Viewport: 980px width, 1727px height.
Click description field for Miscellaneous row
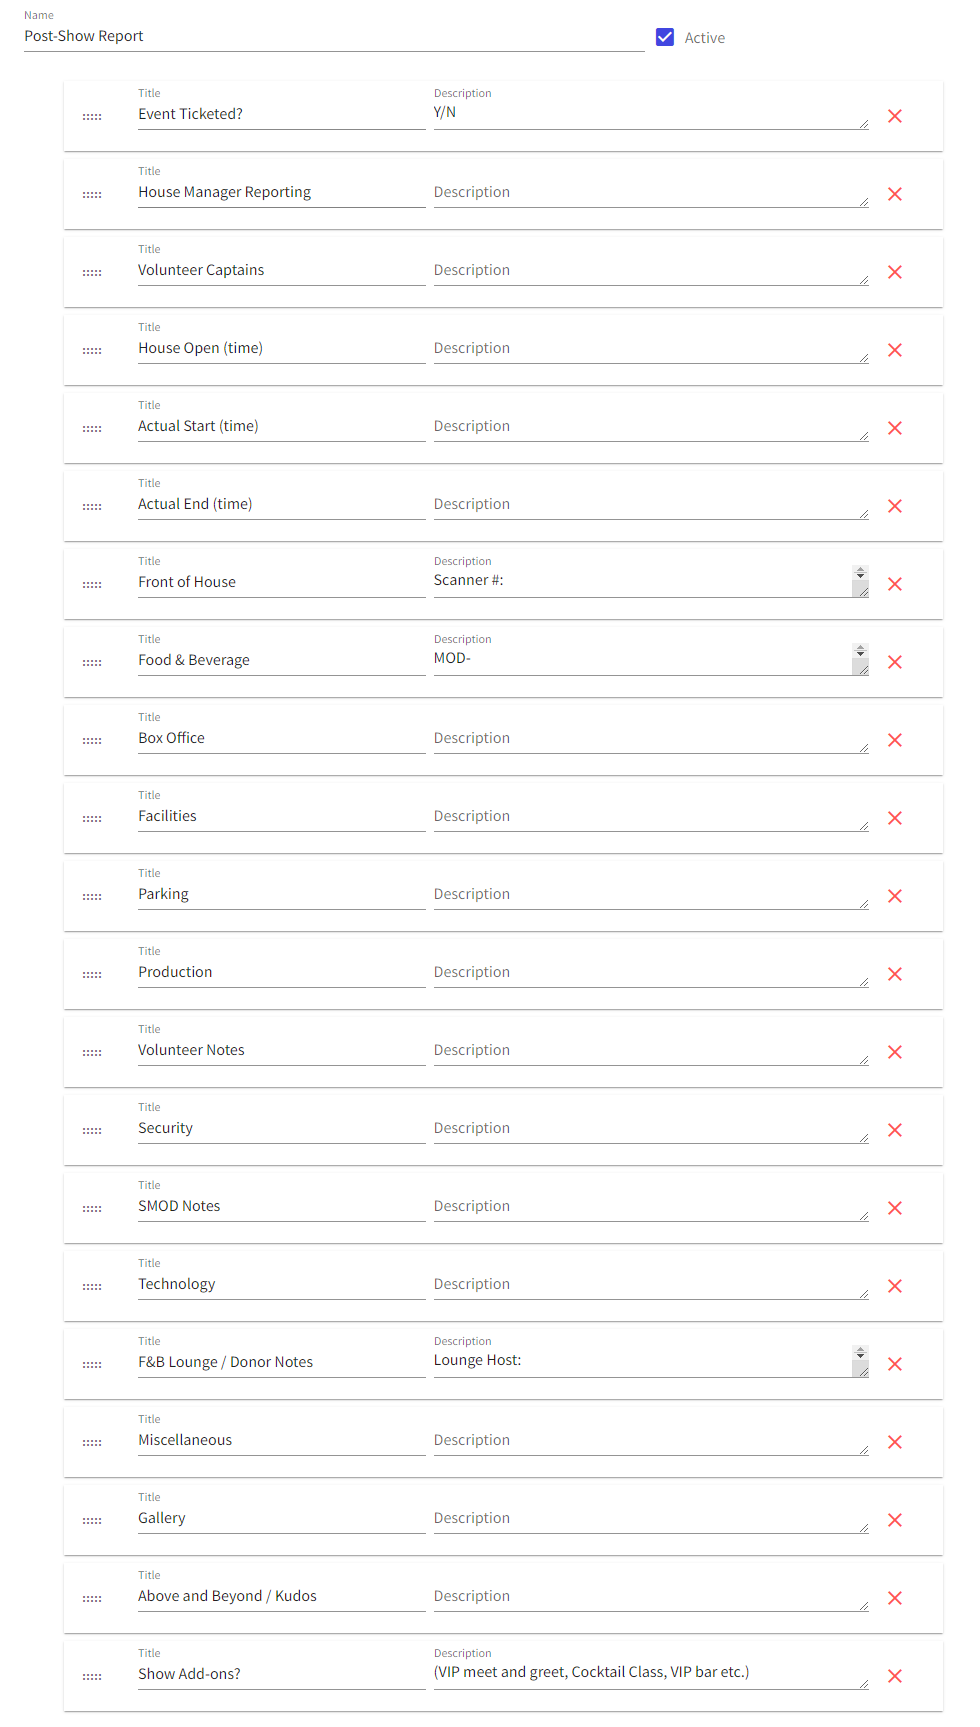pos(650,1440)
